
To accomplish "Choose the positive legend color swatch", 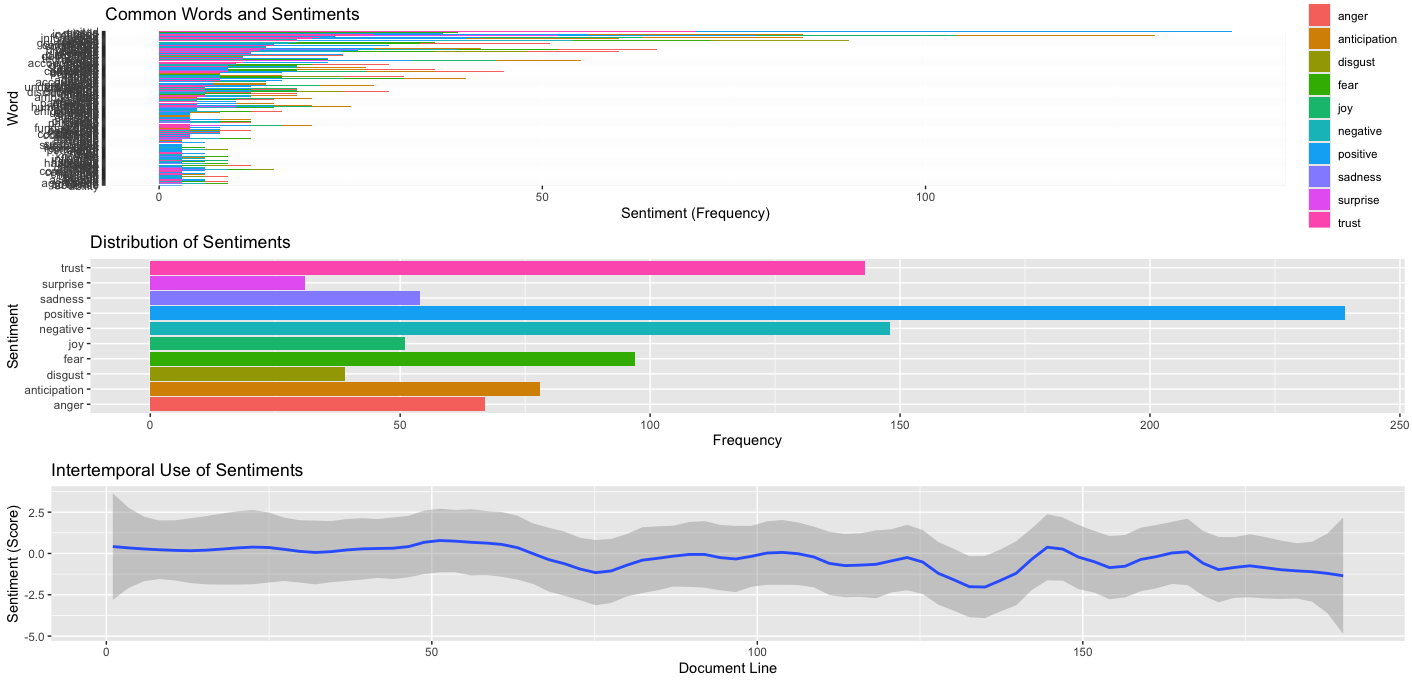I will tap(1320, 154).
